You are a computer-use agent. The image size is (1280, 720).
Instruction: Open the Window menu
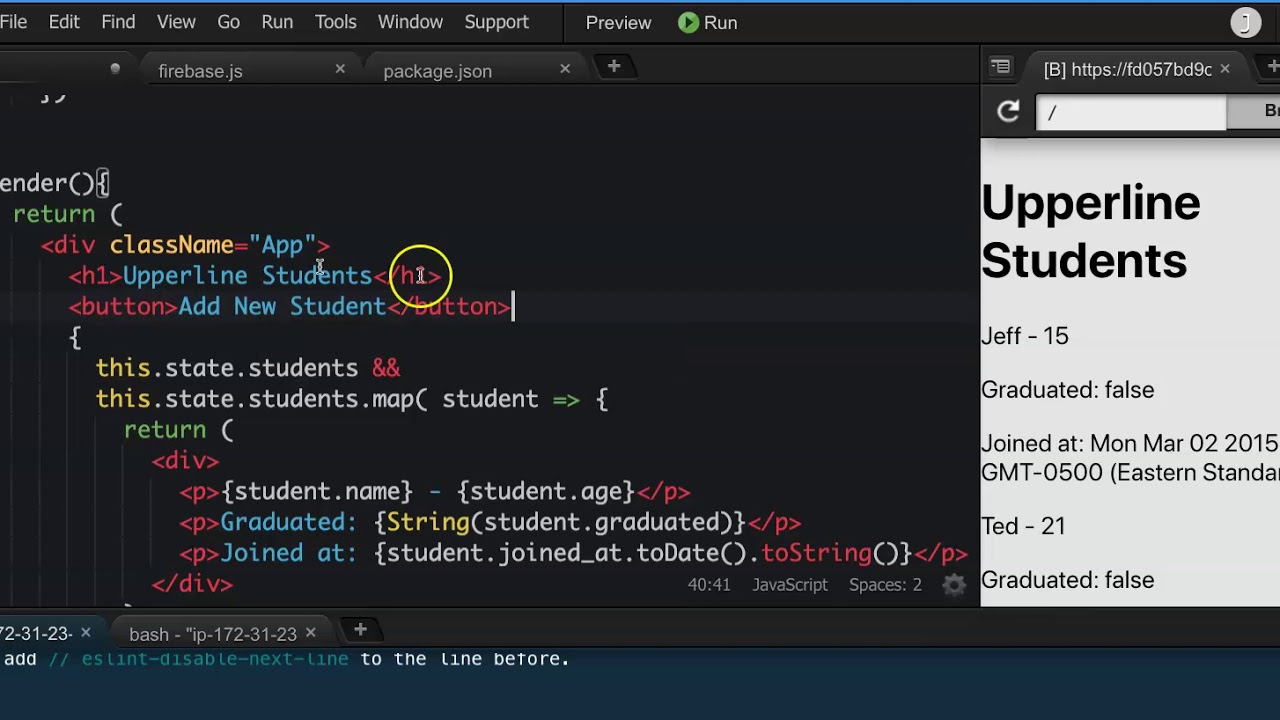pos(410,22)
